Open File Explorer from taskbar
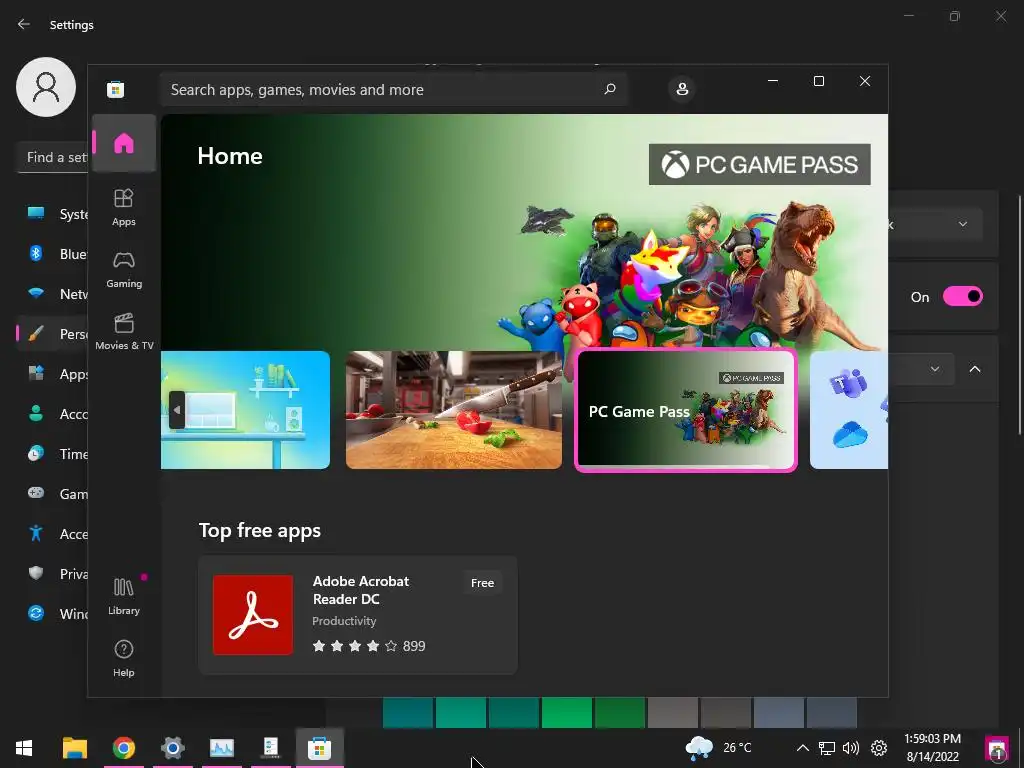 74,748
